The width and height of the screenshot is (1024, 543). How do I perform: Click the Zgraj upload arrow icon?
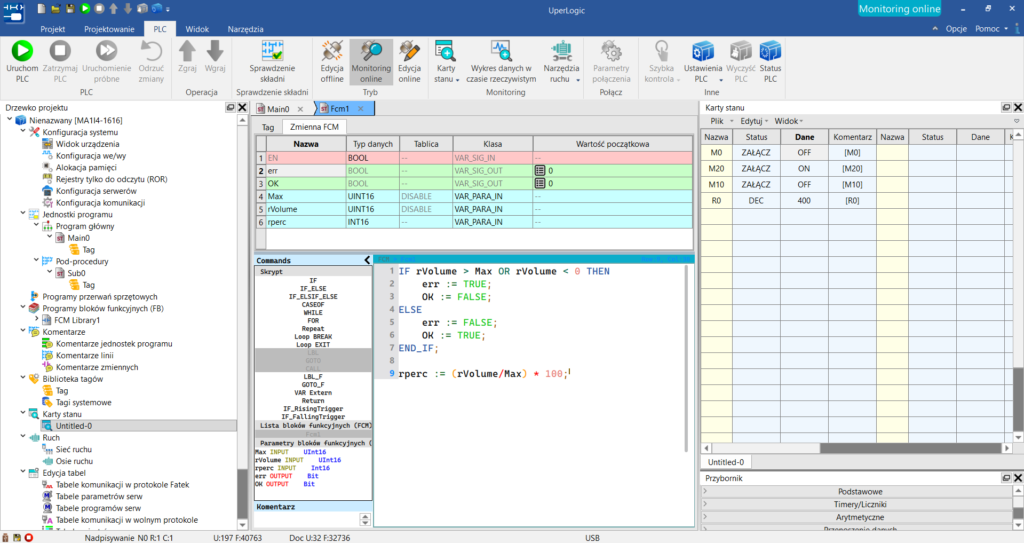pyautogui.click(x=187, y=51)
